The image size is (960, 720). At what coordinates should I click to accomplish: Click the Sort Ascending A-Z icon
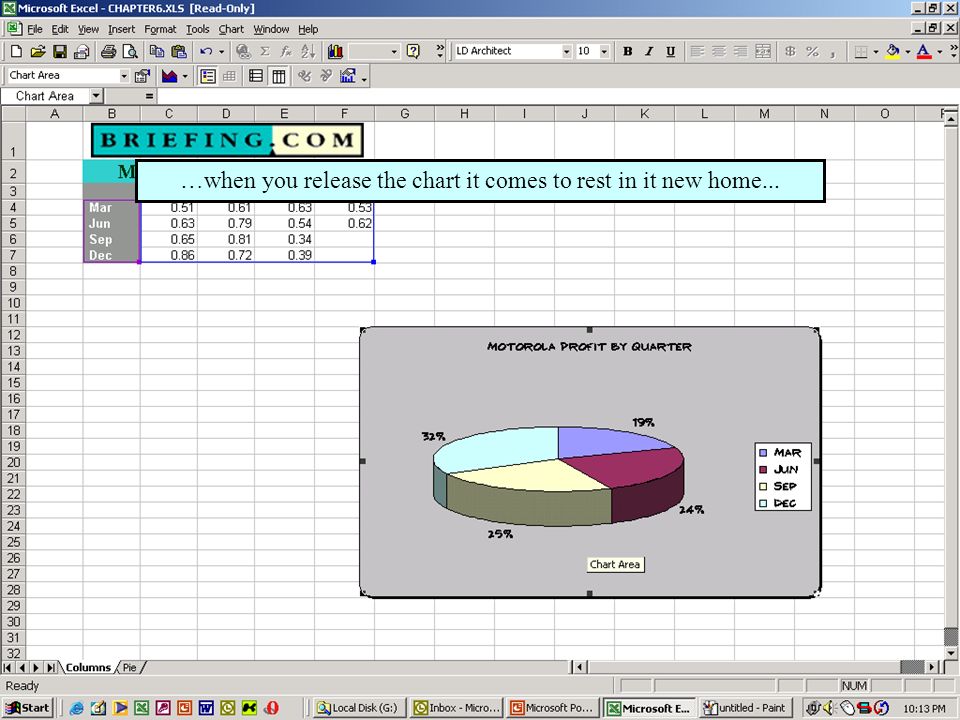[x=308, y=51]
